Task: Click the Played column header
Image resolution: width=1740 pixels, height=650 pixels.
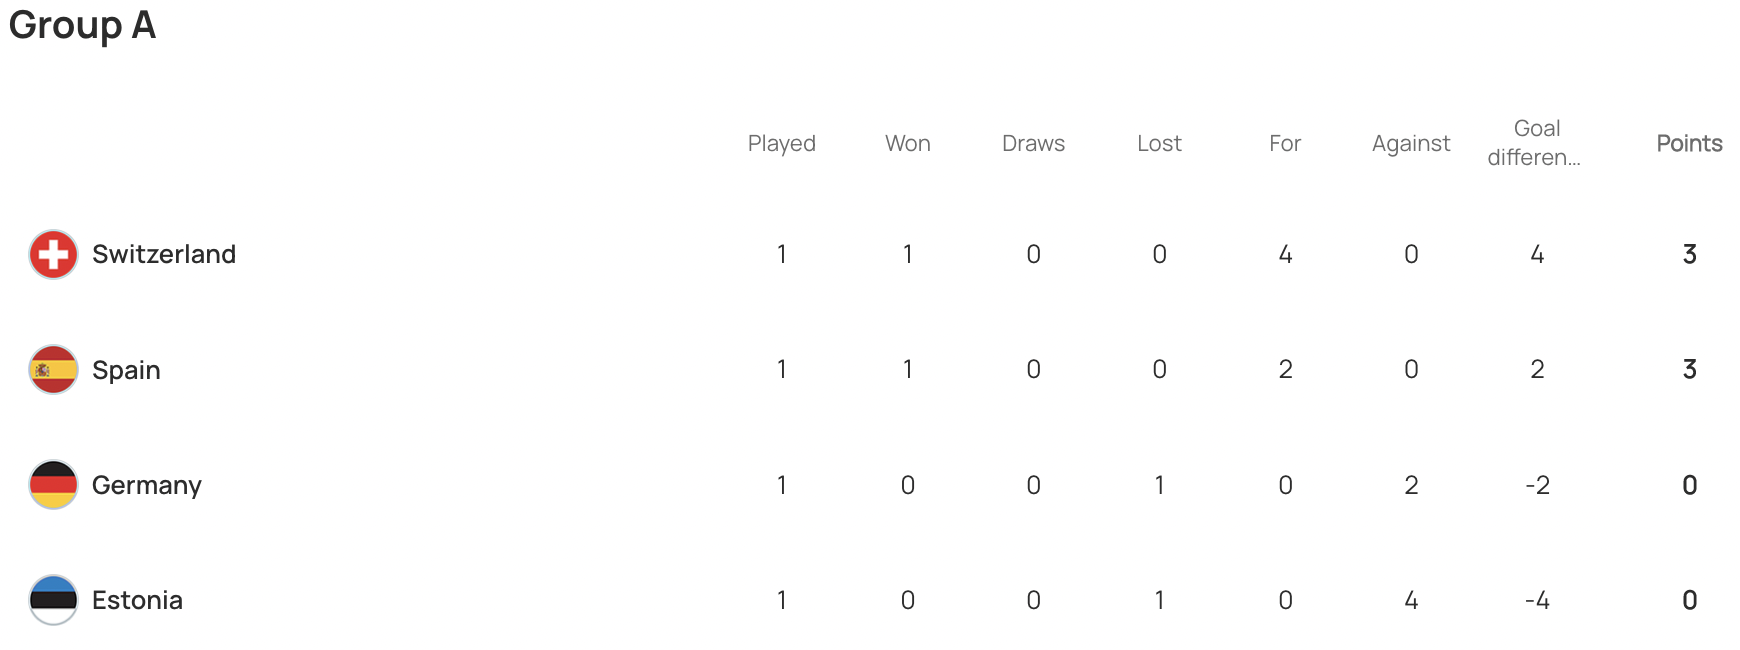Action: click(782, 144)
